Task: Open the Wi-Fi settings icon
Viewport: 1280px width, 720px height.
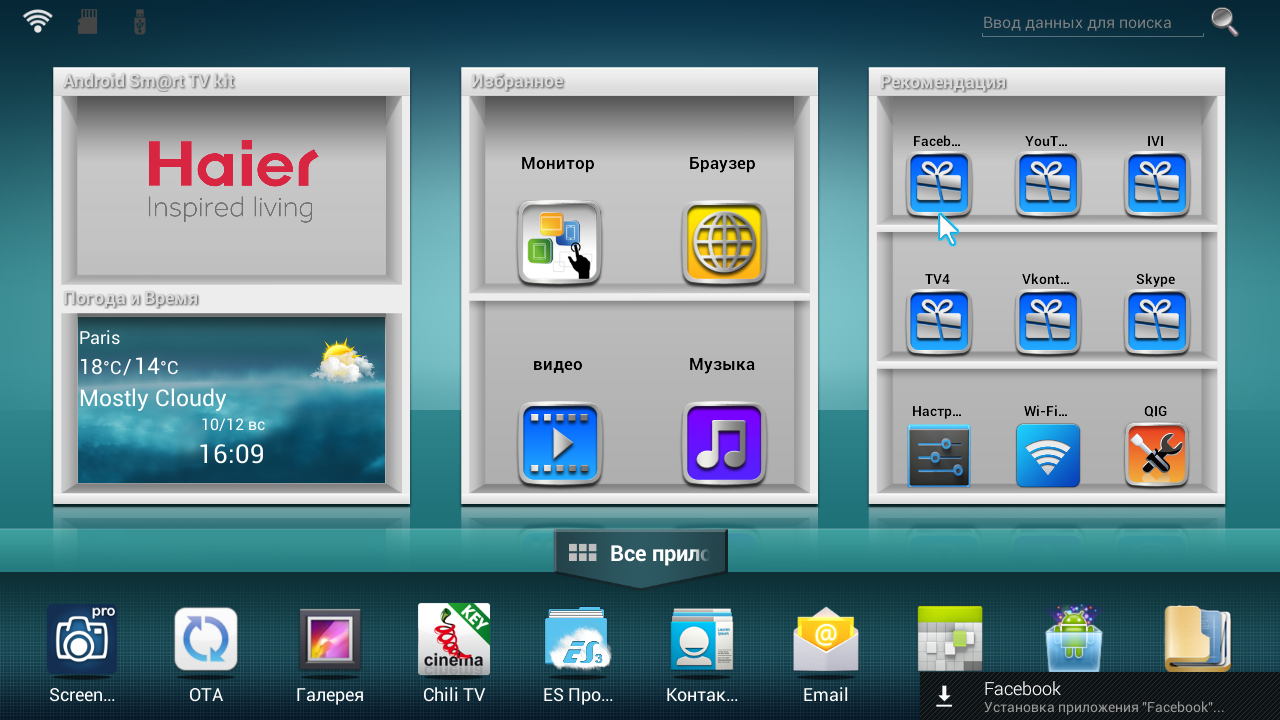Action: click(x=1047, y=455)
